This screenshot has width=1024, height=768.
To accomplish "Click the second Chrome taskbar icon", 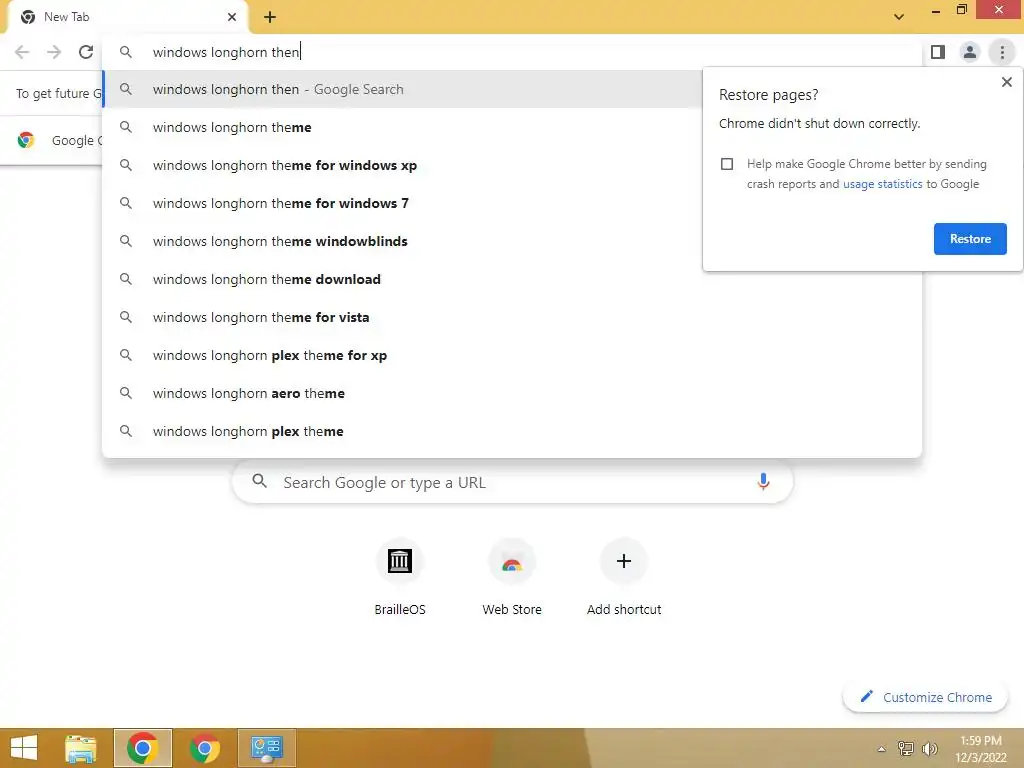I will [x=204, y=748].
